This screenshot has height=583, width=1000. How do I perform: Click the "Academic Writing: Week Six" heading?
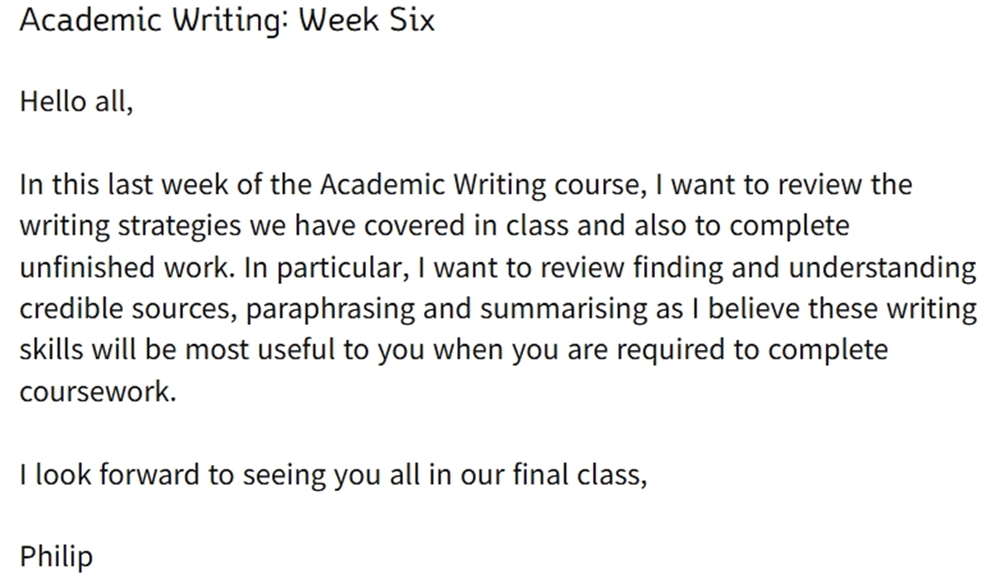(x=227, y=20)
